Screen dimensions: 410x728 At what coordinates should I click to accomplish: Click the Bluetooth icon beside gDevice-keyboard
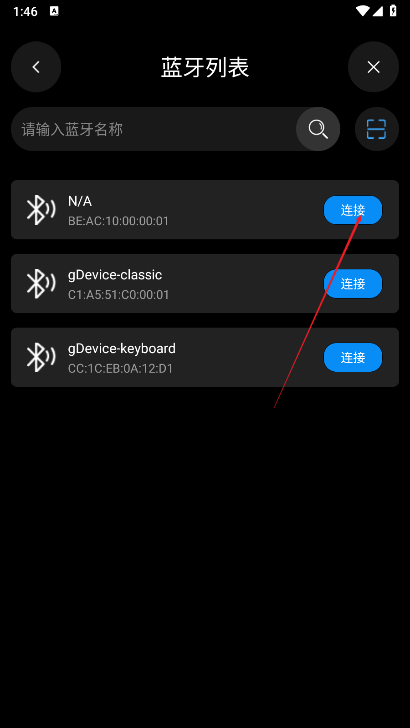(40, 358)
